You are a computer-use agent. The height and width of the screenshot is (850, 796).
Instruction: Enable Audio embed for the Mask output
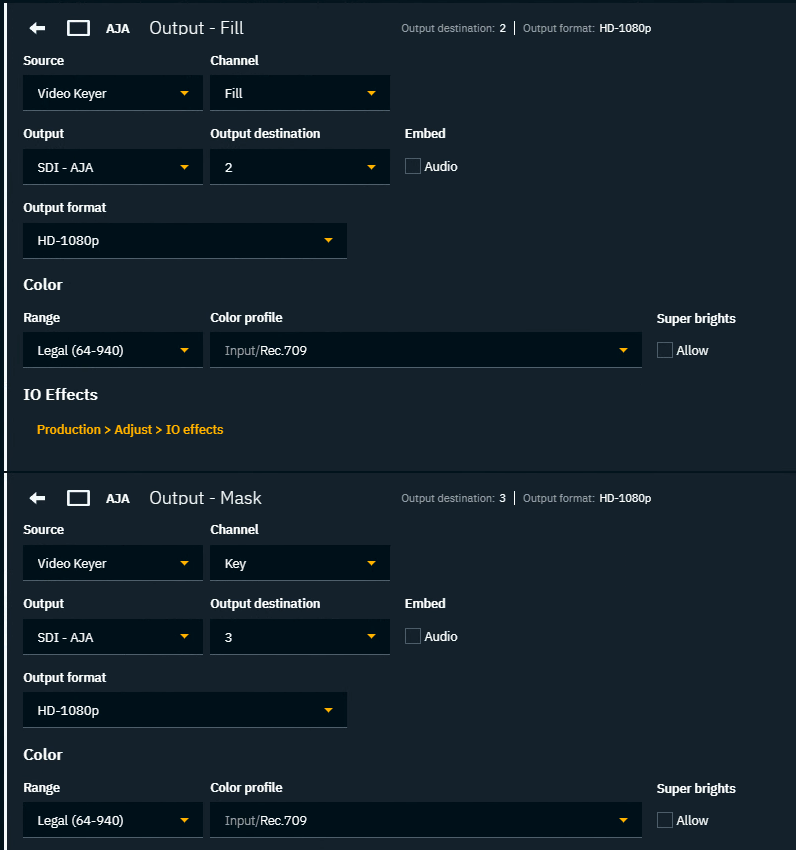pos(413,636)
